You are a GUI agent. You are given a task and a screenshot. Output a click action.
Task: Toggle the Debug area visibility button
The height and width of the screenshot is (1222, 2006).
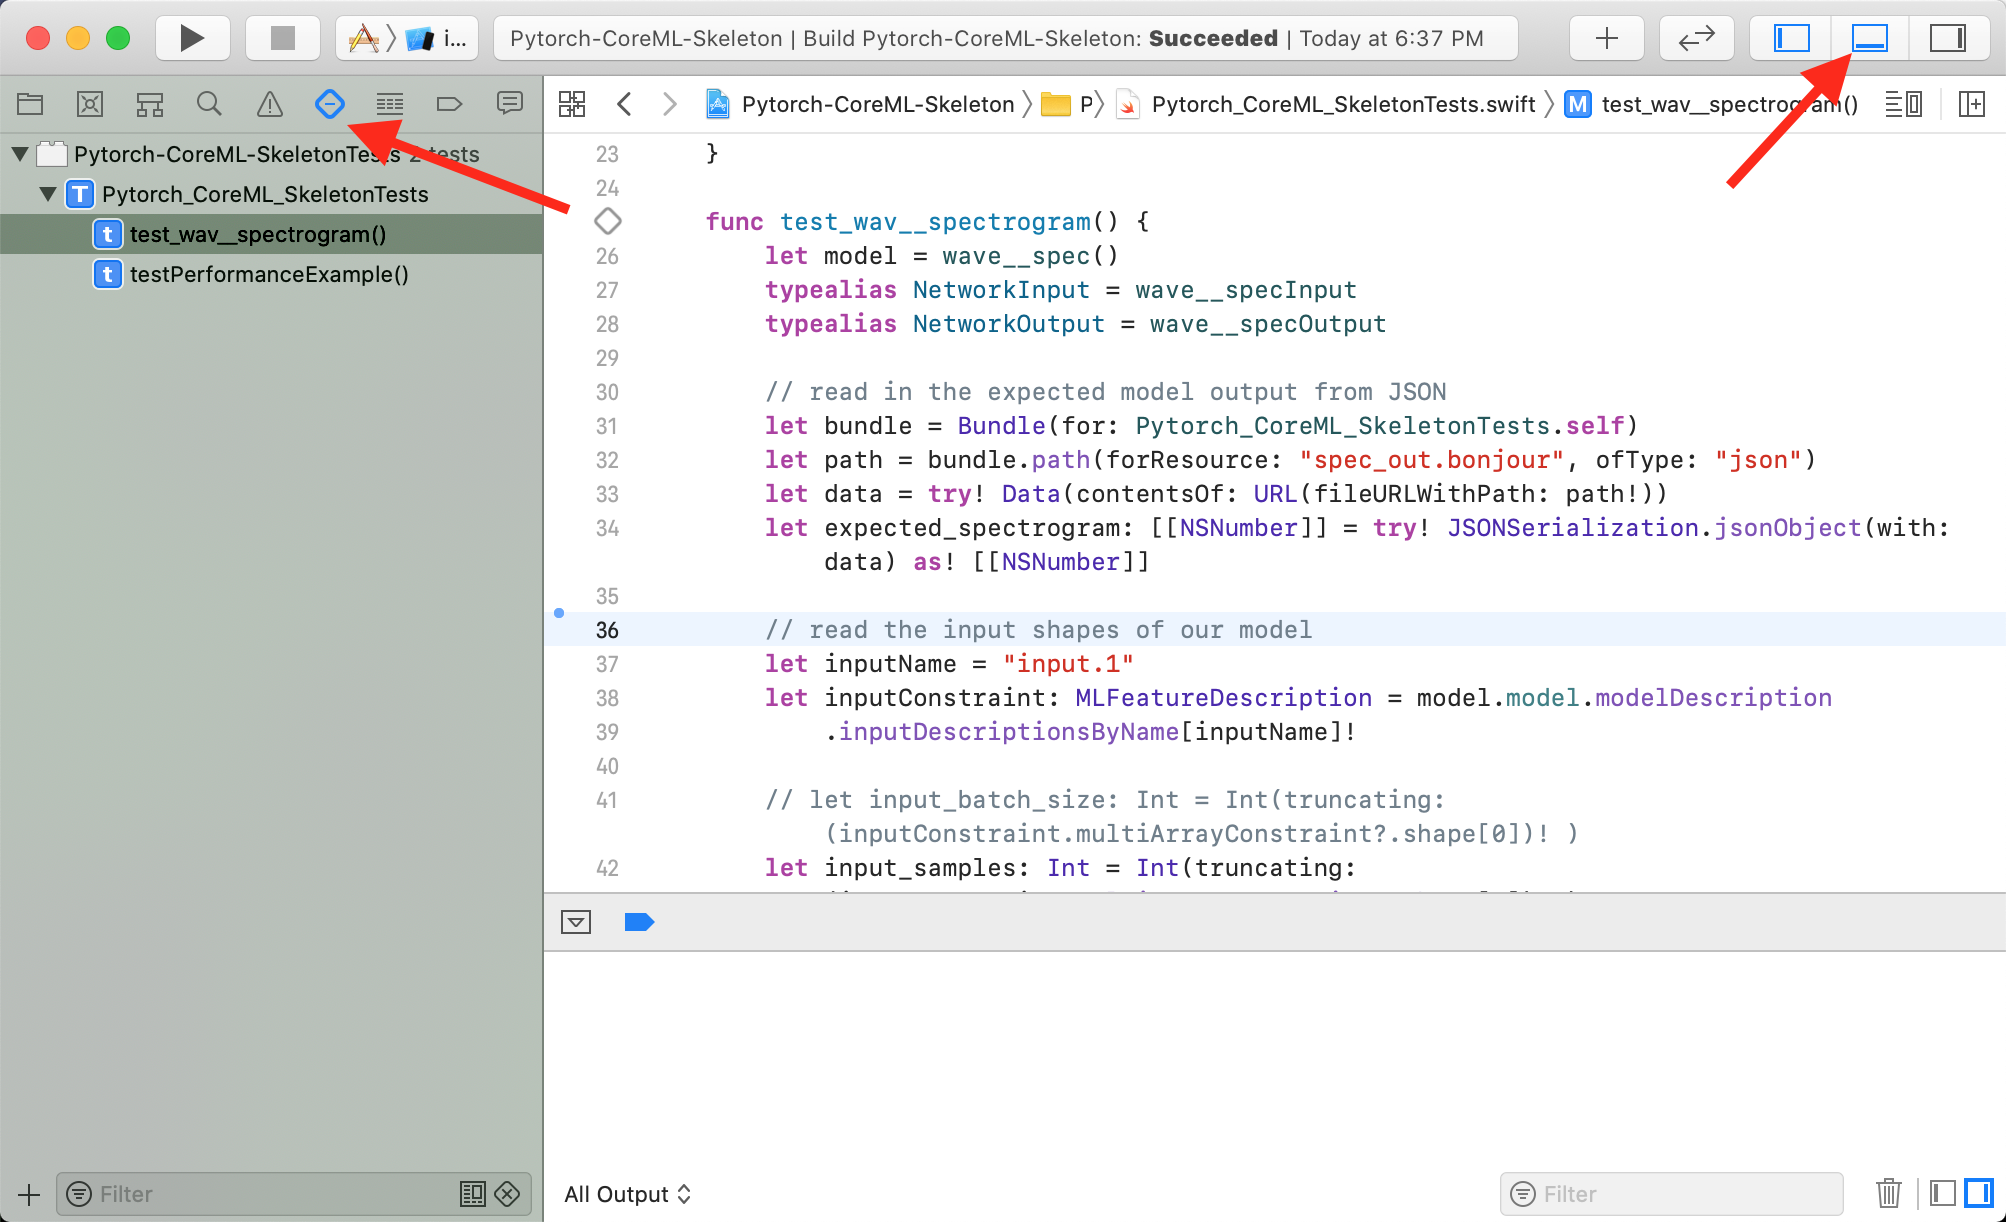coord(1869,38)
